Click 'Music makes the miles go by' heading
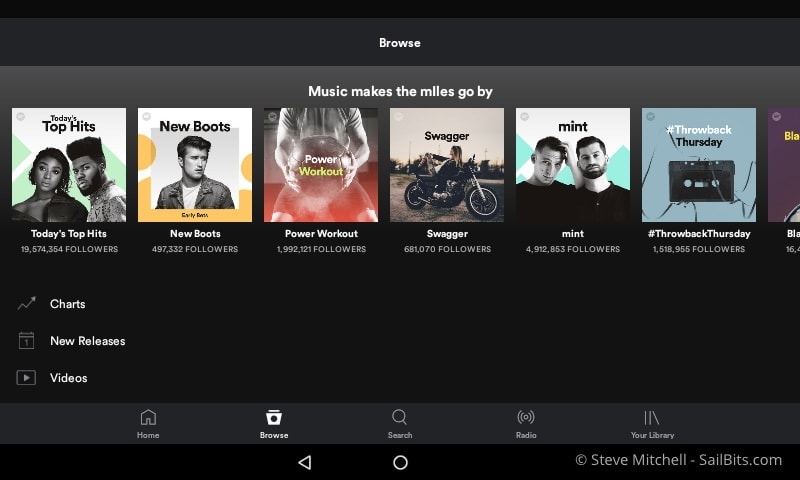Image resolution: width=800 pixels, height=480 pixels. [400, 91]
